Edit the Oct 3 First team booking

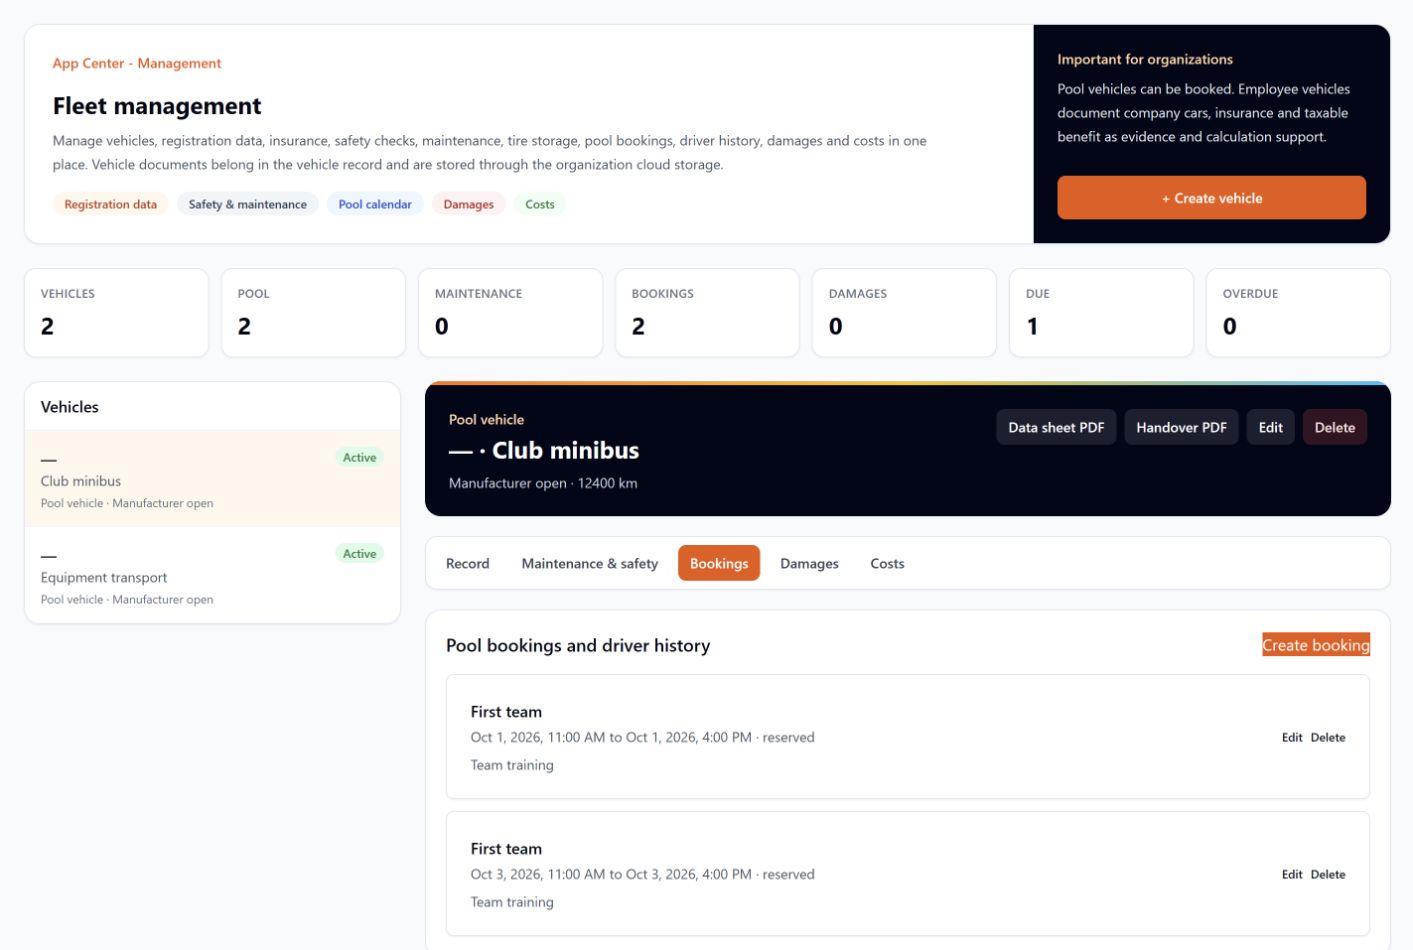(1292, 874)
